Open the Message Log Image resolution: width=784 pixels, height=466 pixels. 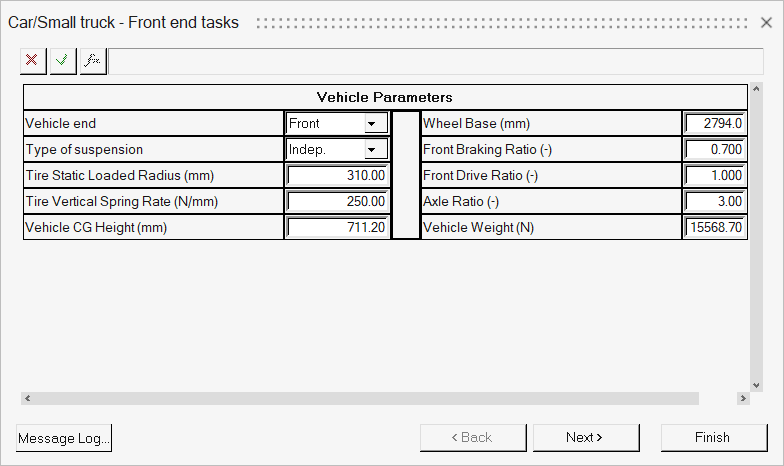(64, 438)
